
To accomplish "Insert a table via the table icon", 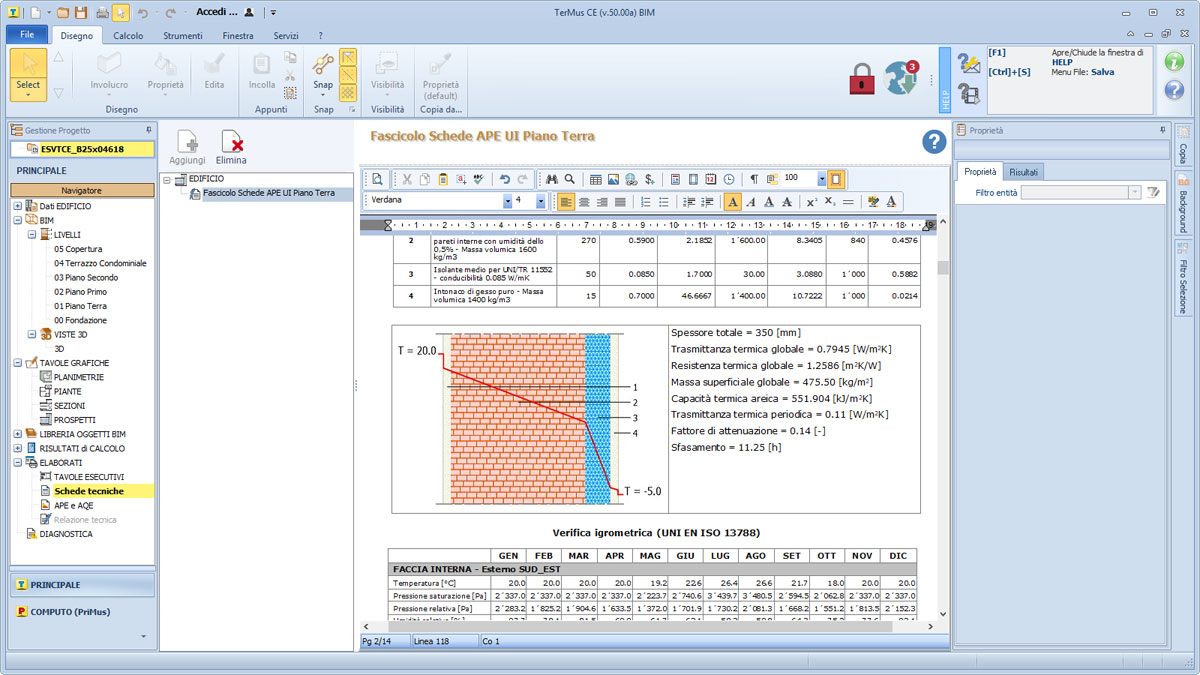I will tap(595, 179).
